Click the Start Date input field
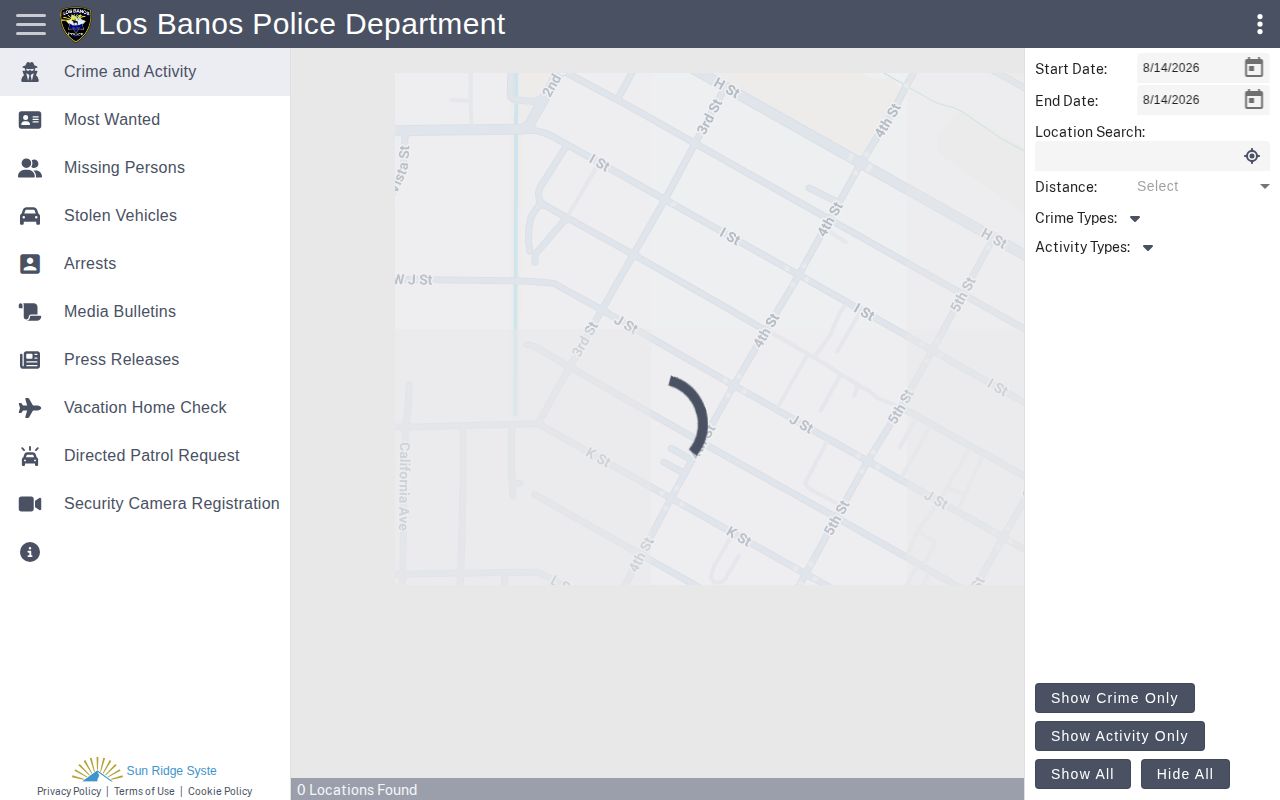This screenshot has width=1280, height=800. 1189,68
